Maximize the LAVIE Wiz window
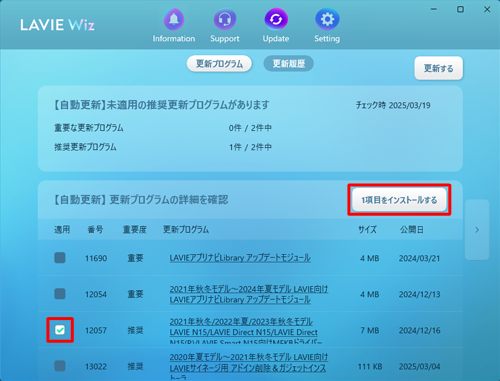 [x=460, y=9]
